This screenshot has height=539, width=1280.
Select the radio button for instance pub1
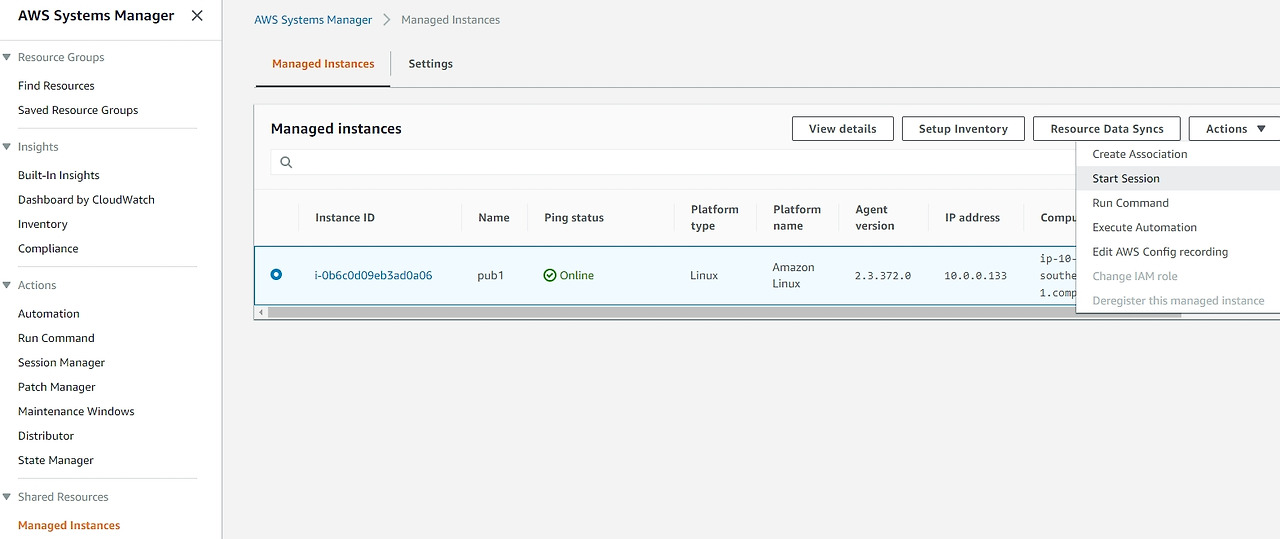tap(276, 275)
